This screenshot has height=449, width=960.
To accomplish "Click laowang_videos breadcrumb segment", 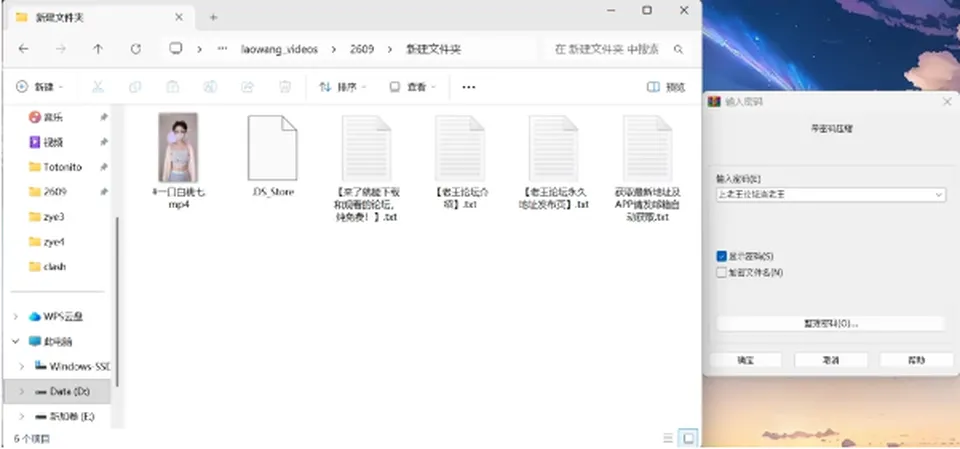I will [279, 50].
